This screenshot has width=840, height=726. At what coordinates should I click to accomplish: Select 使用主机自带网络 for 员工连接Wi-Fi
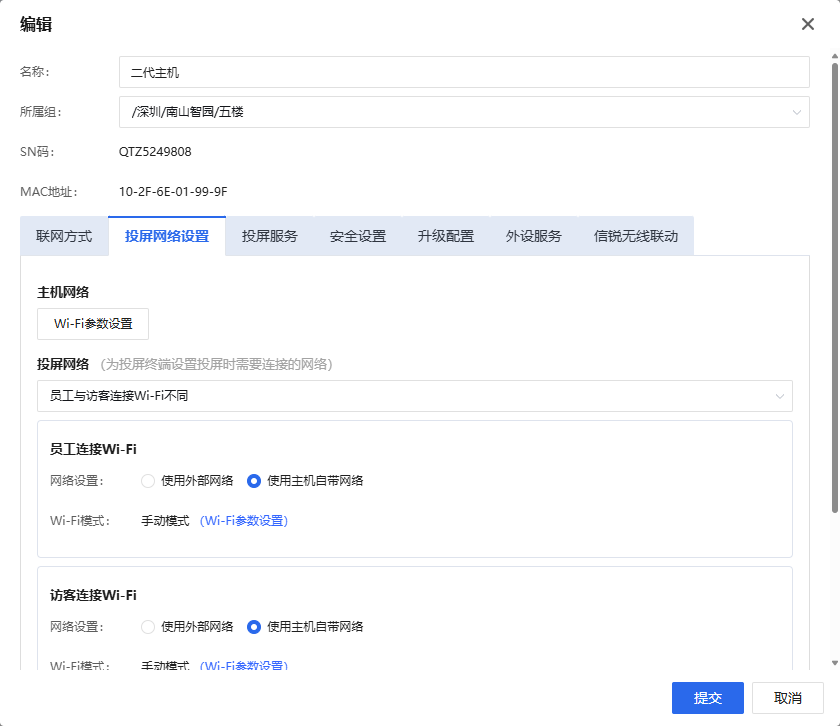[254, 481]
